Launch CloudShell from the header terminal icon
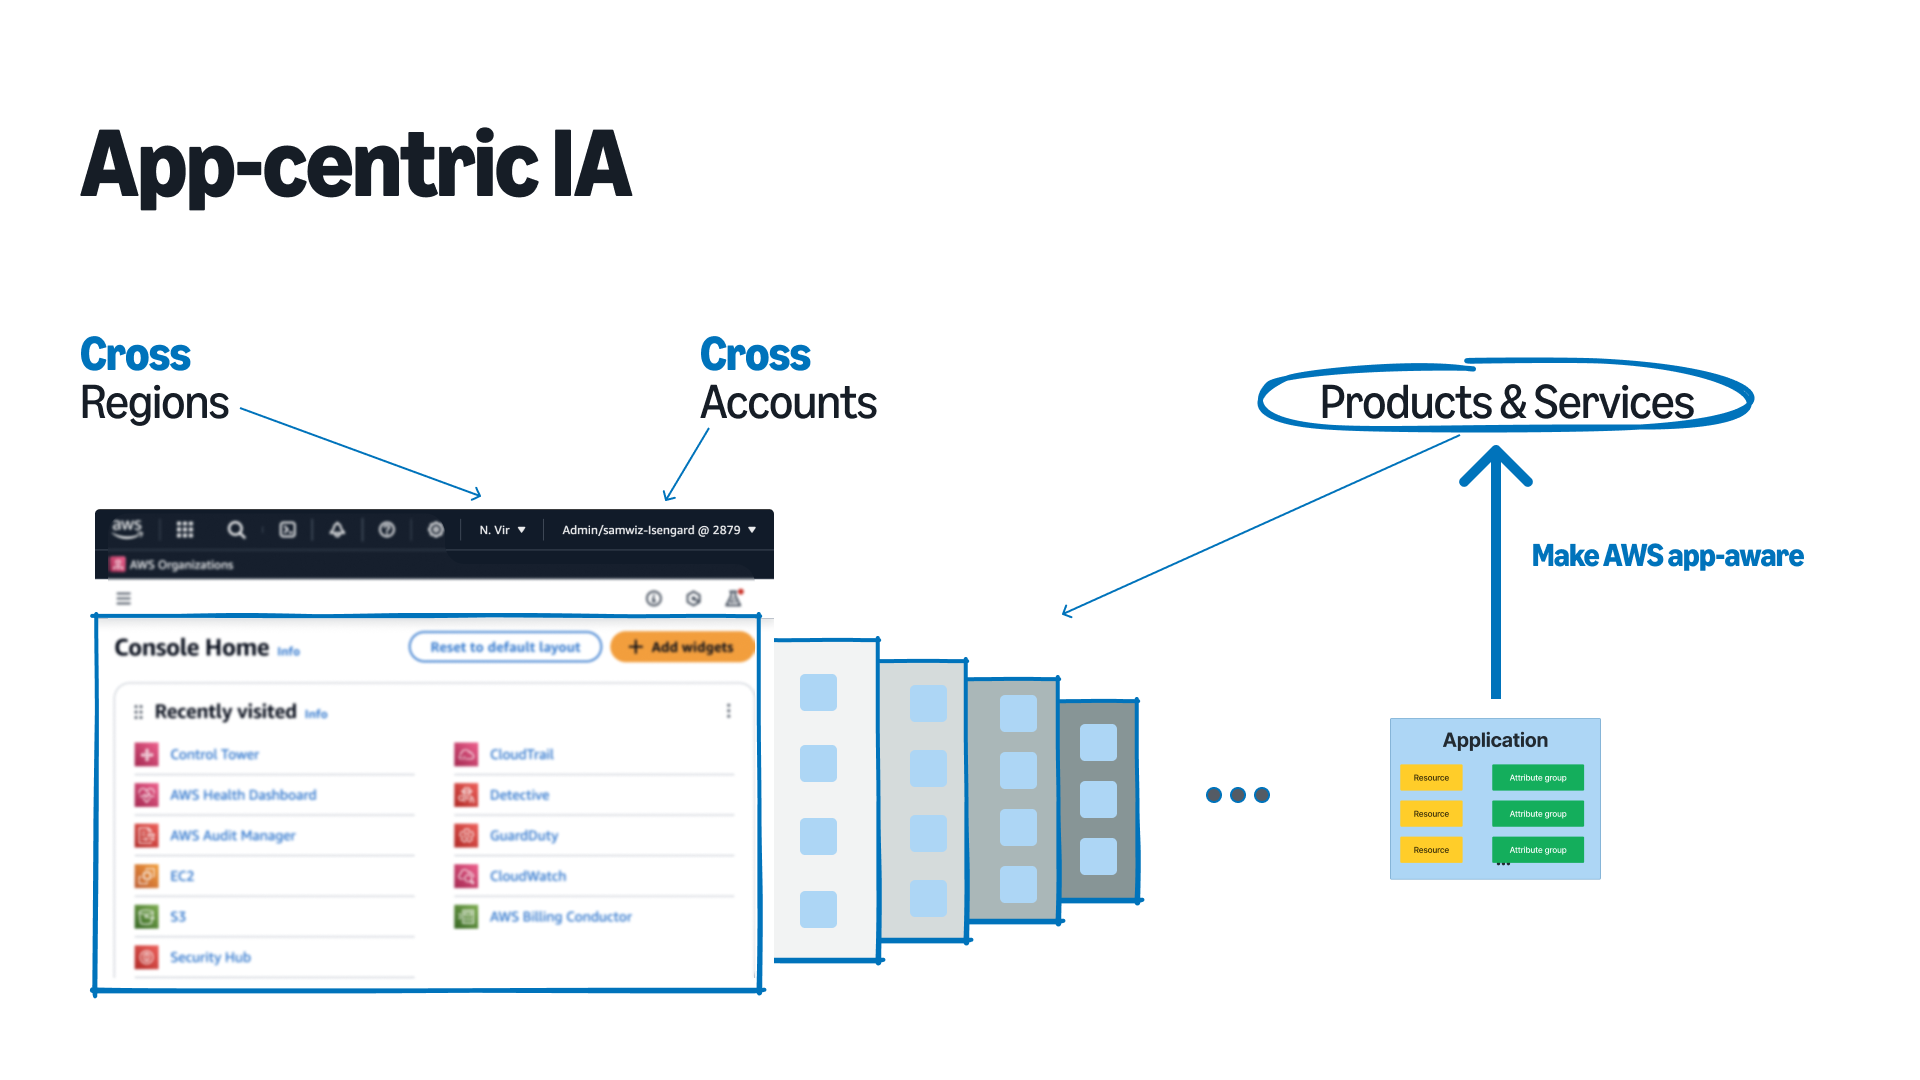 click(288, 529)
